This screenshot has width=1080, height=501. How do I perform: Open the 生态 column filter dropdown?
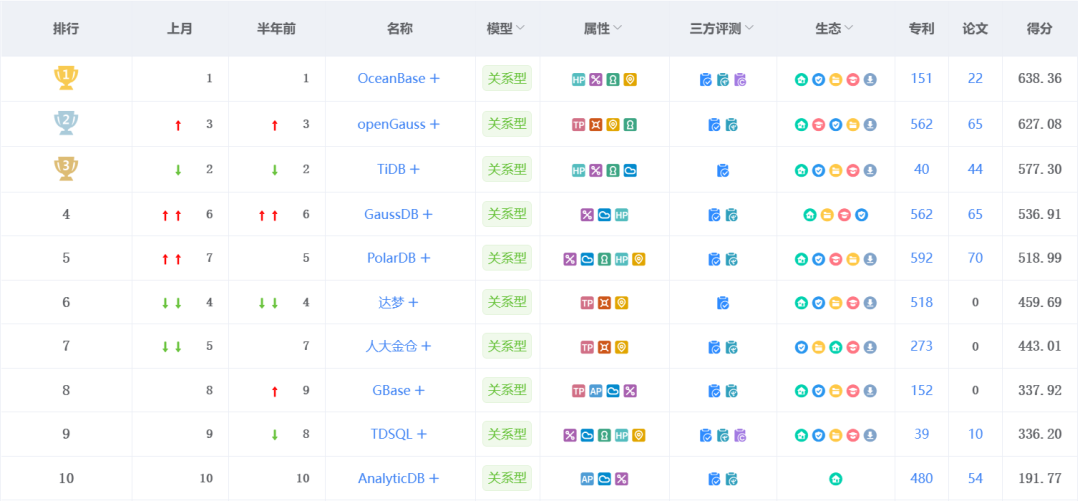[849, 28]
